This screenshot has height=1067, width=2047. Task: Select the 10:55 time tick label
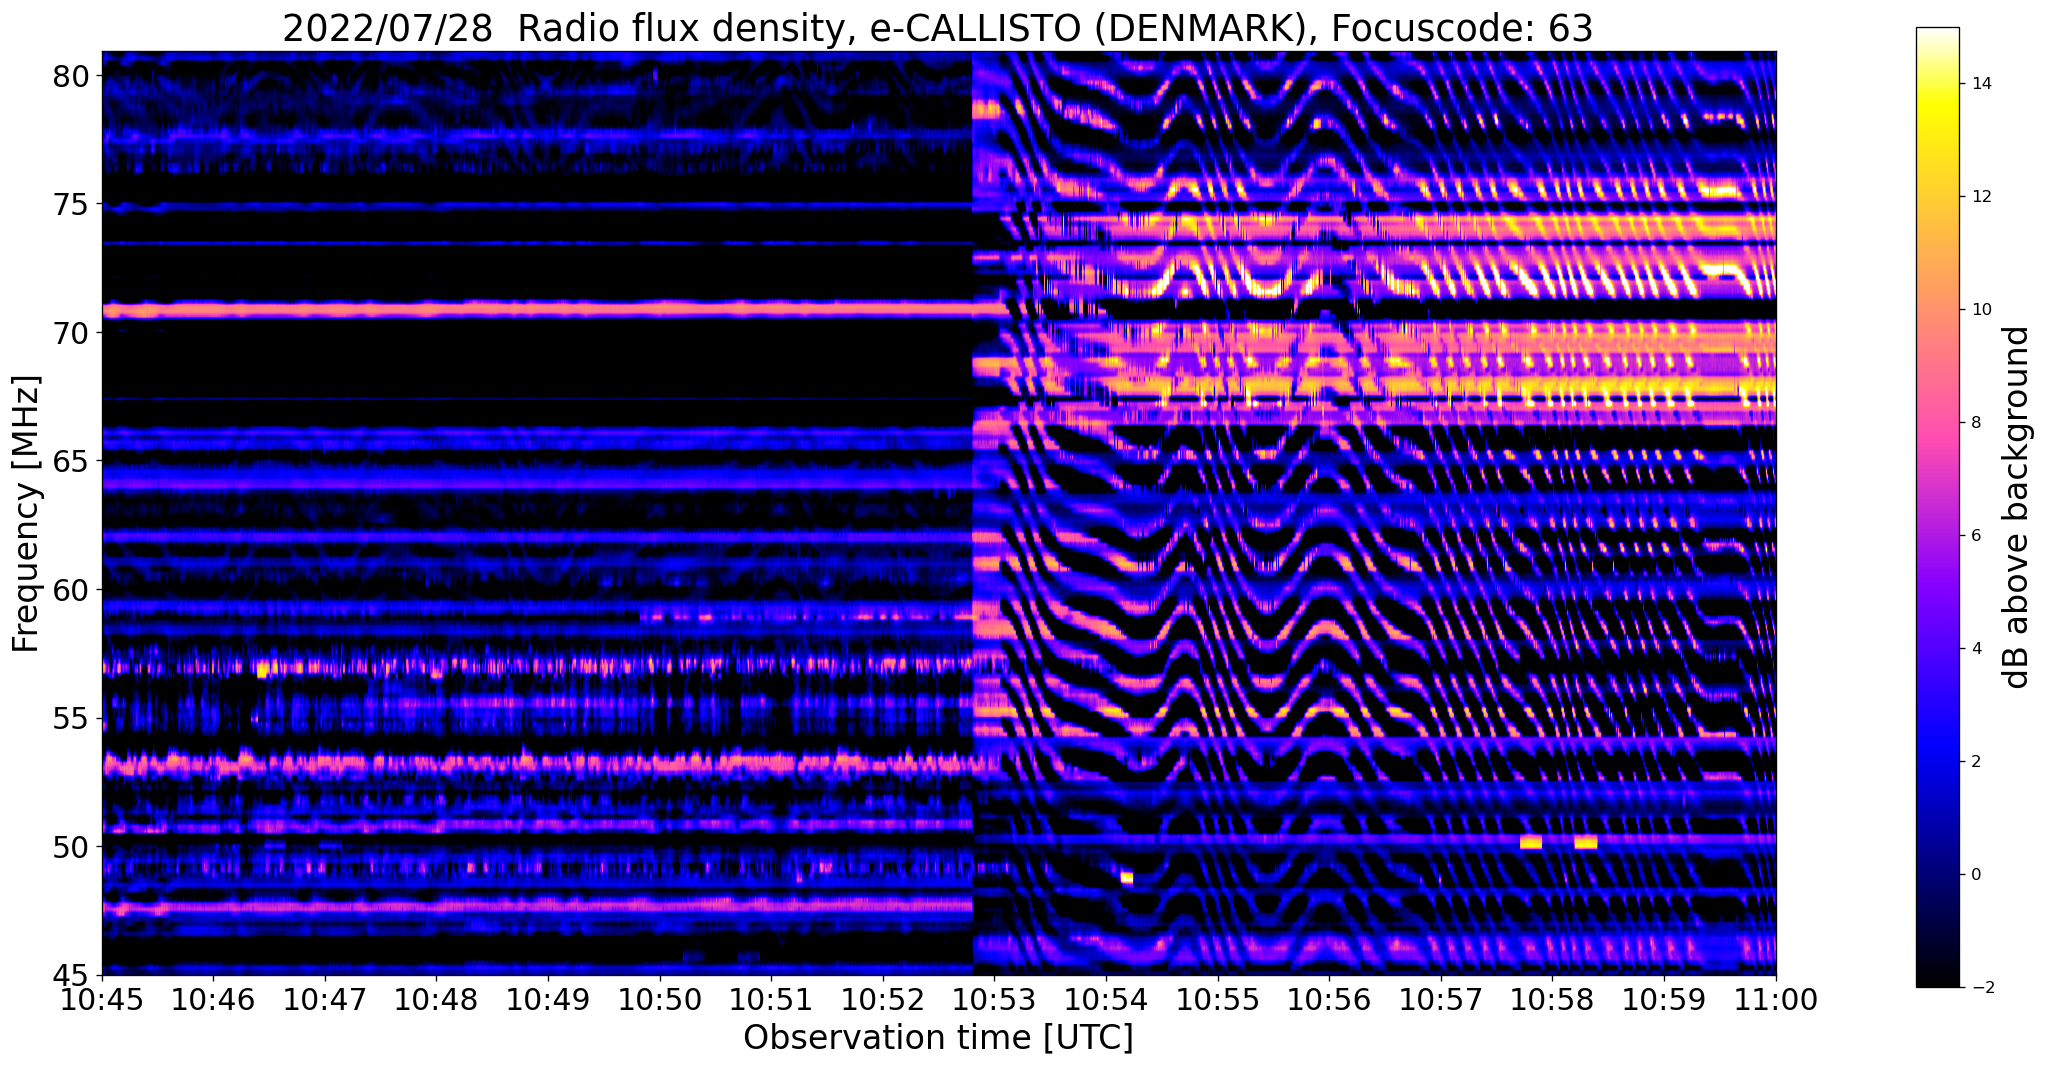[1218, 1000]
